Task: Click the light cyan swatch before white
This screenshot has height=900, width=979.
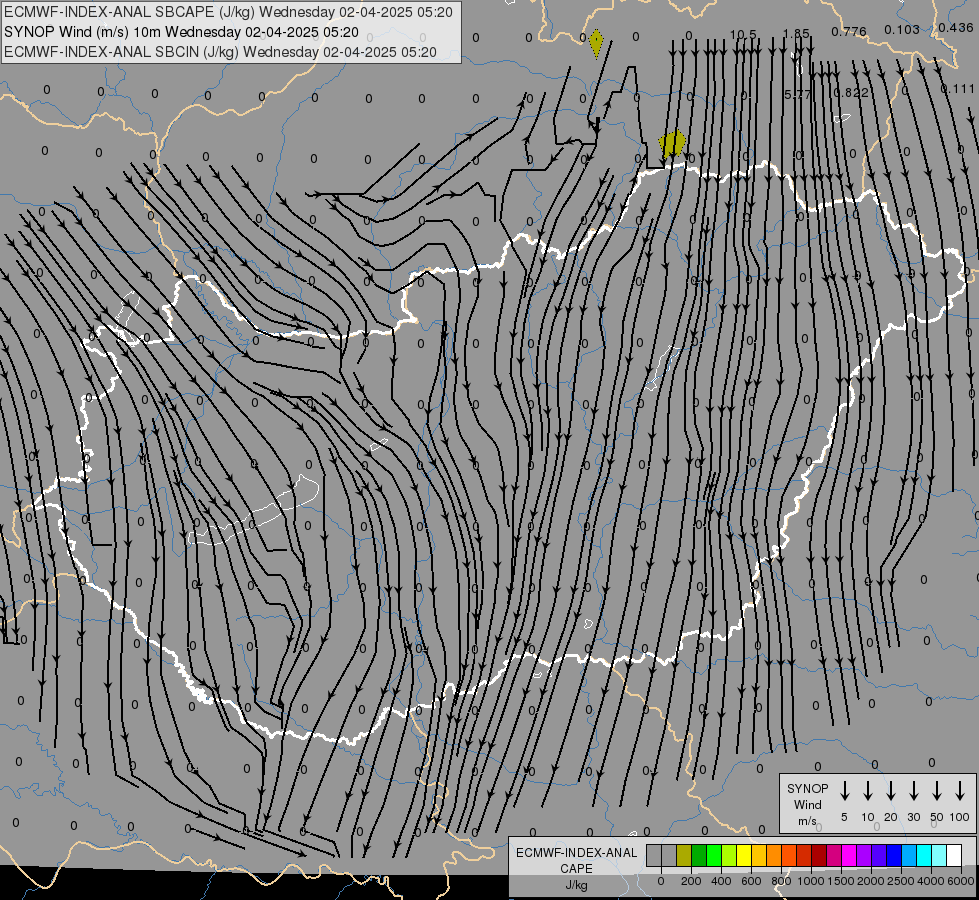Action: click(x=938, y=855)
